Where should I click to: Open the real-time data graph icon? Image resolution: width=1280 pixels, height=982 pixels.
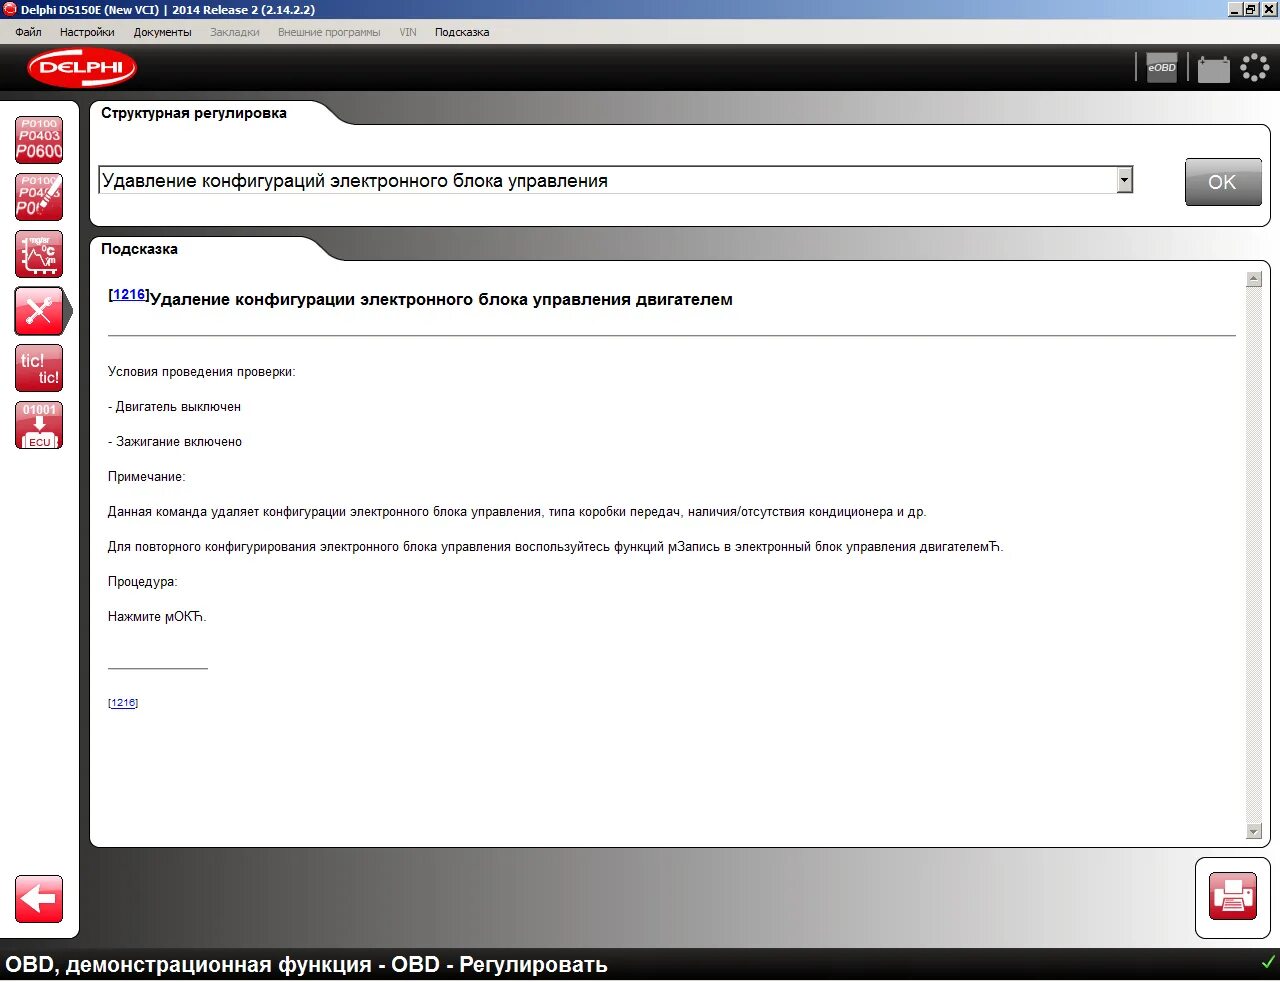(39, 254)
